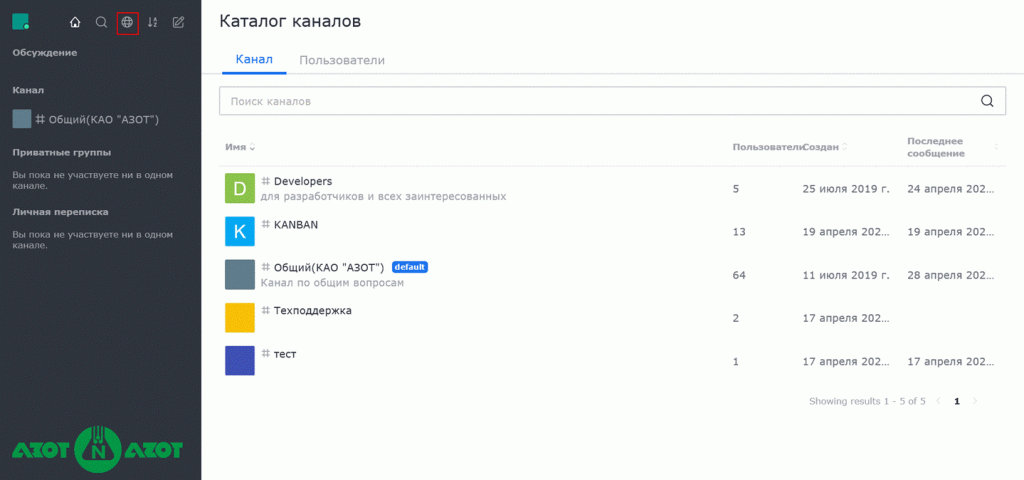Click the Home icon in sidebar
1024x480 pixels.
pos(75,22)
